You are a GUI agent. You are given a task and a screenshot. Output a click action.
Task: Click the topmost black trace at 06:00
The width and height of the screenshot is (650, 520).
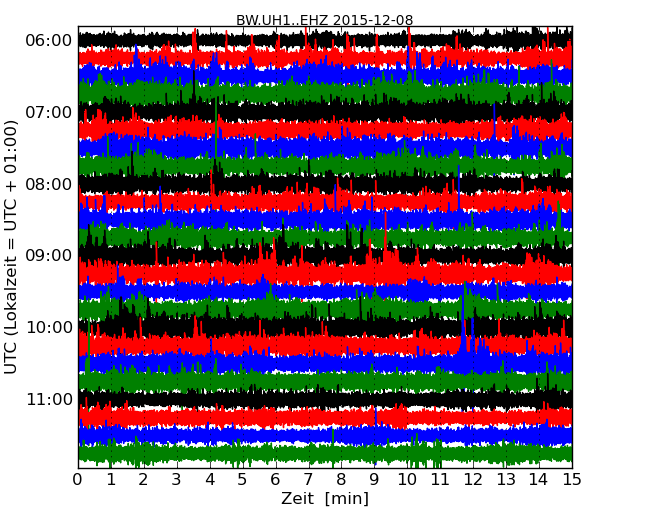pyautogui.click(x=325, y=40)
